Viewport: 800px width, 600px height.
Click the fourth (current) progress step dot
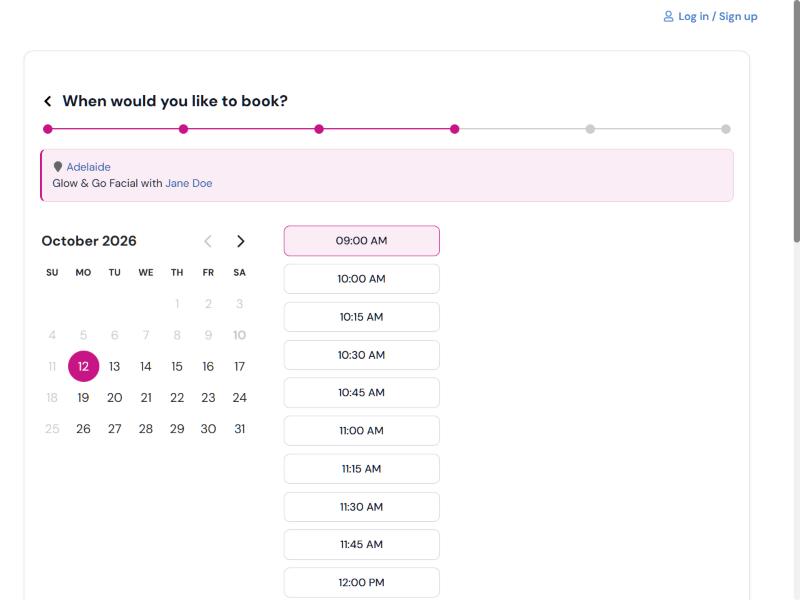pos(455,129)
